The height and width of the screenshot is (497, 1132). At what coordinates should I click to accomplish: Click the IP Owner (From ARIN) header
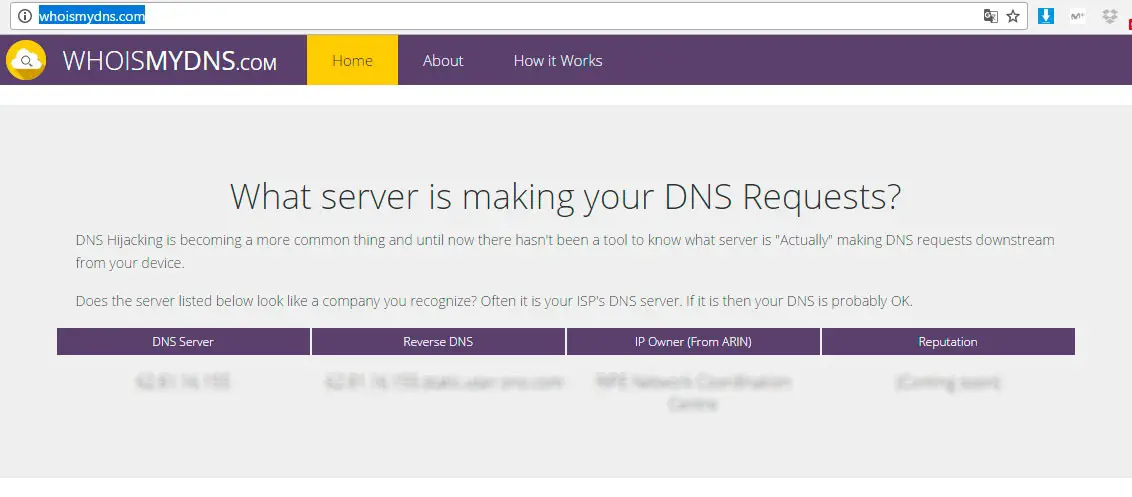pos(693,342)
